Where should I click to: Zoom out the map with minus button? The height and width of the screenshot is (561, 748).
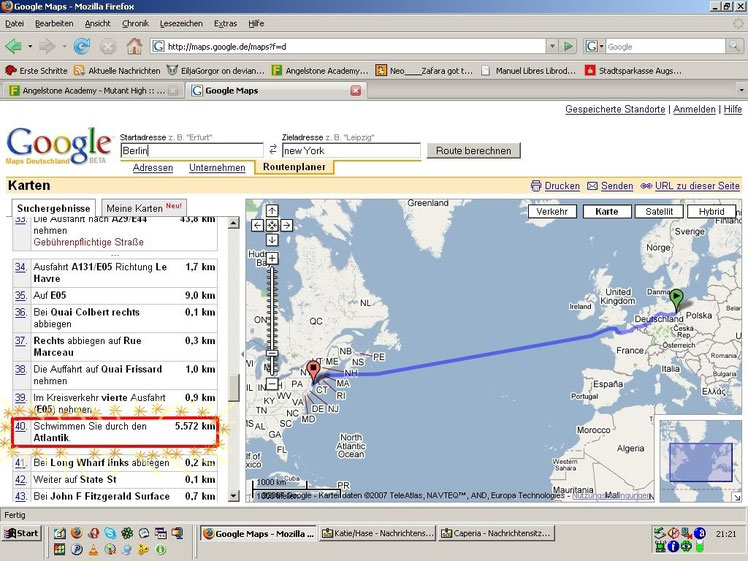(272, 383)
